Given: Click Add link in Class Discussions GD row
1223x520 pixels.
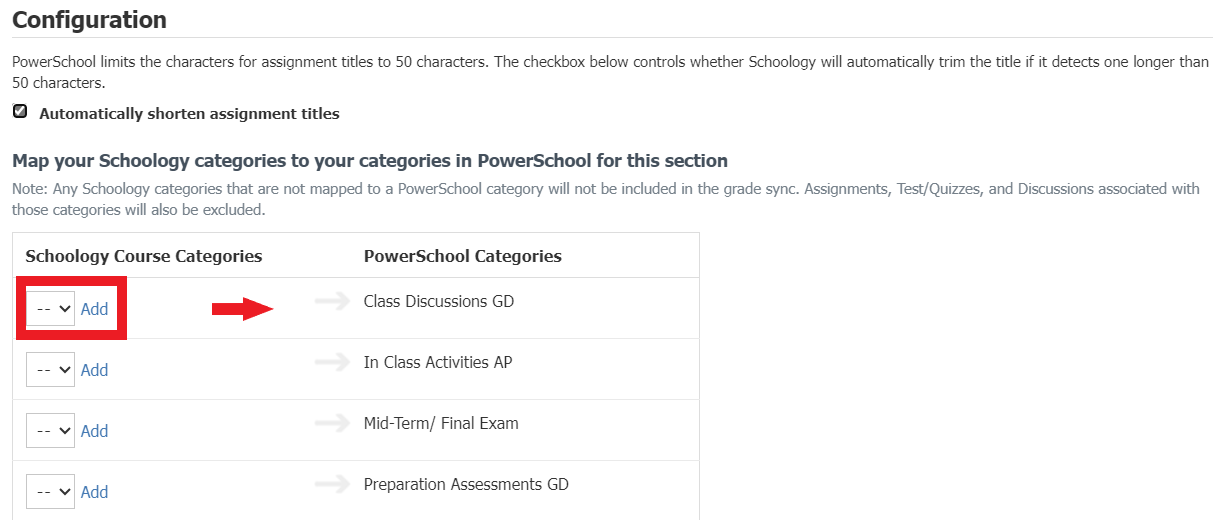Looking at the screenshot, I should 95,309.
